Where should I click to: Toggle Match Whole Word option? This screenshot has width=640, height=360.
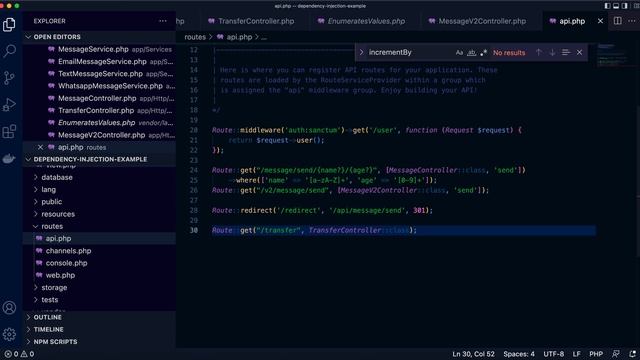click(471, 53)
